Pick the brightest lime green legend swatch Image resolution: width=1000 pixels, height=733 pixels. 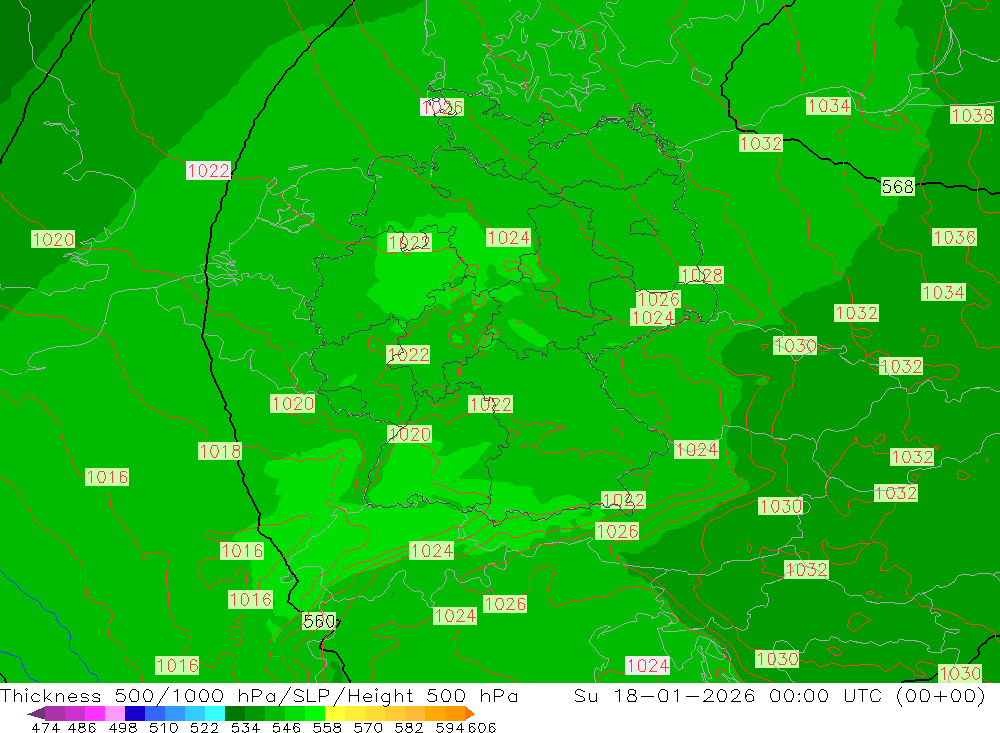click(x=315, y=713)
